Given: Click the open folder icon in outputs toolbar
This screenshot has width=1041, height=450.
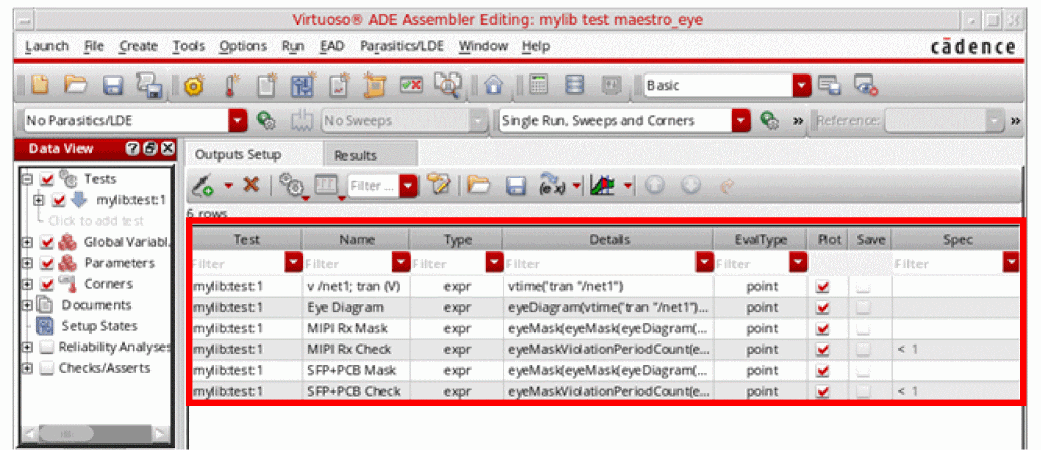Looking at the screenshot, I should coord(479,185).
